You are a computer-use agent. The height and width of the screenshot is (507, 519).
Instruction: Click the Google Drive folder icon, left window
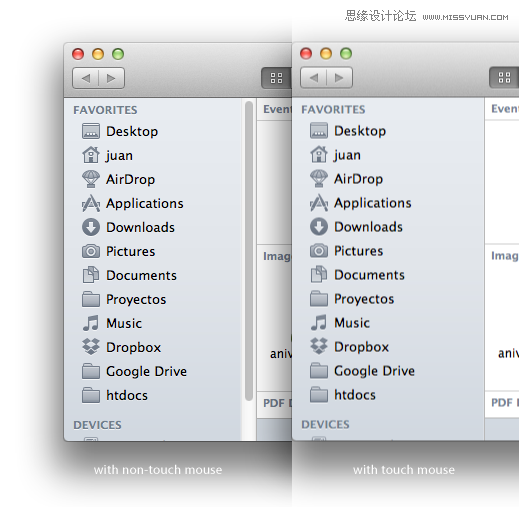tap(91, 371)
